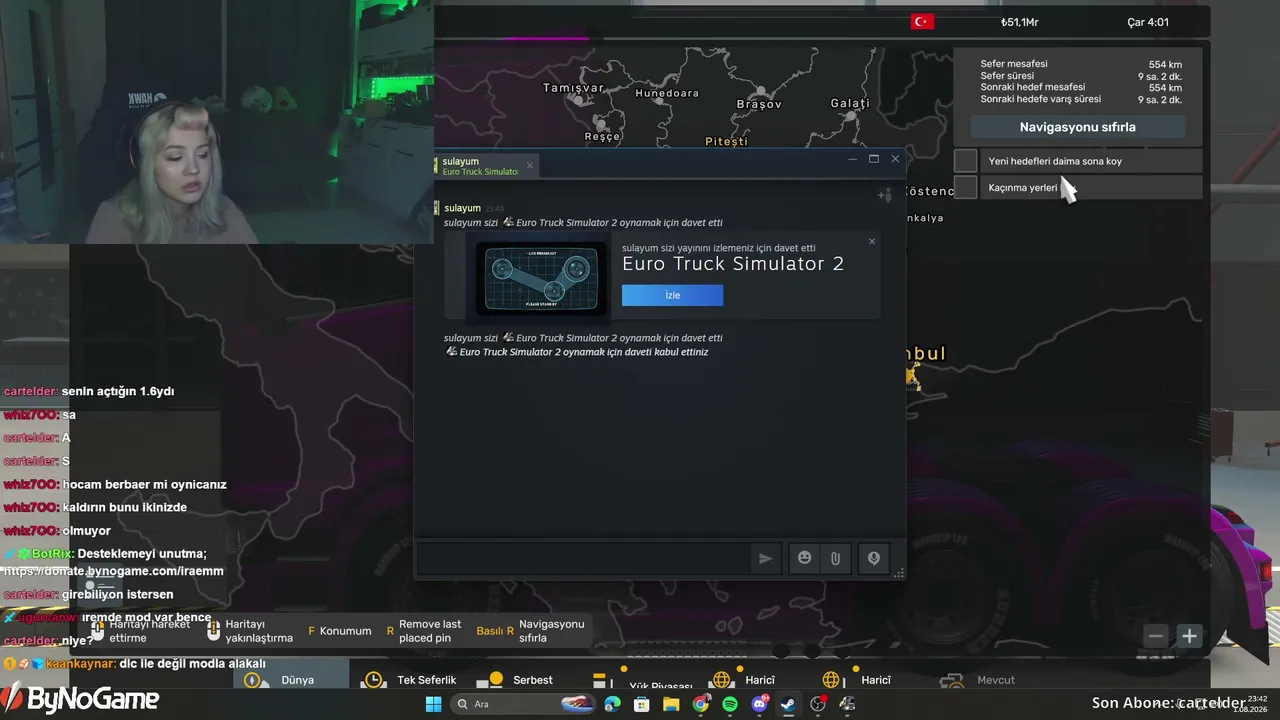This screenshot has height=720, width=1280.
Task: Open File Explorer from the taskbar
Action: pos(671,704)
